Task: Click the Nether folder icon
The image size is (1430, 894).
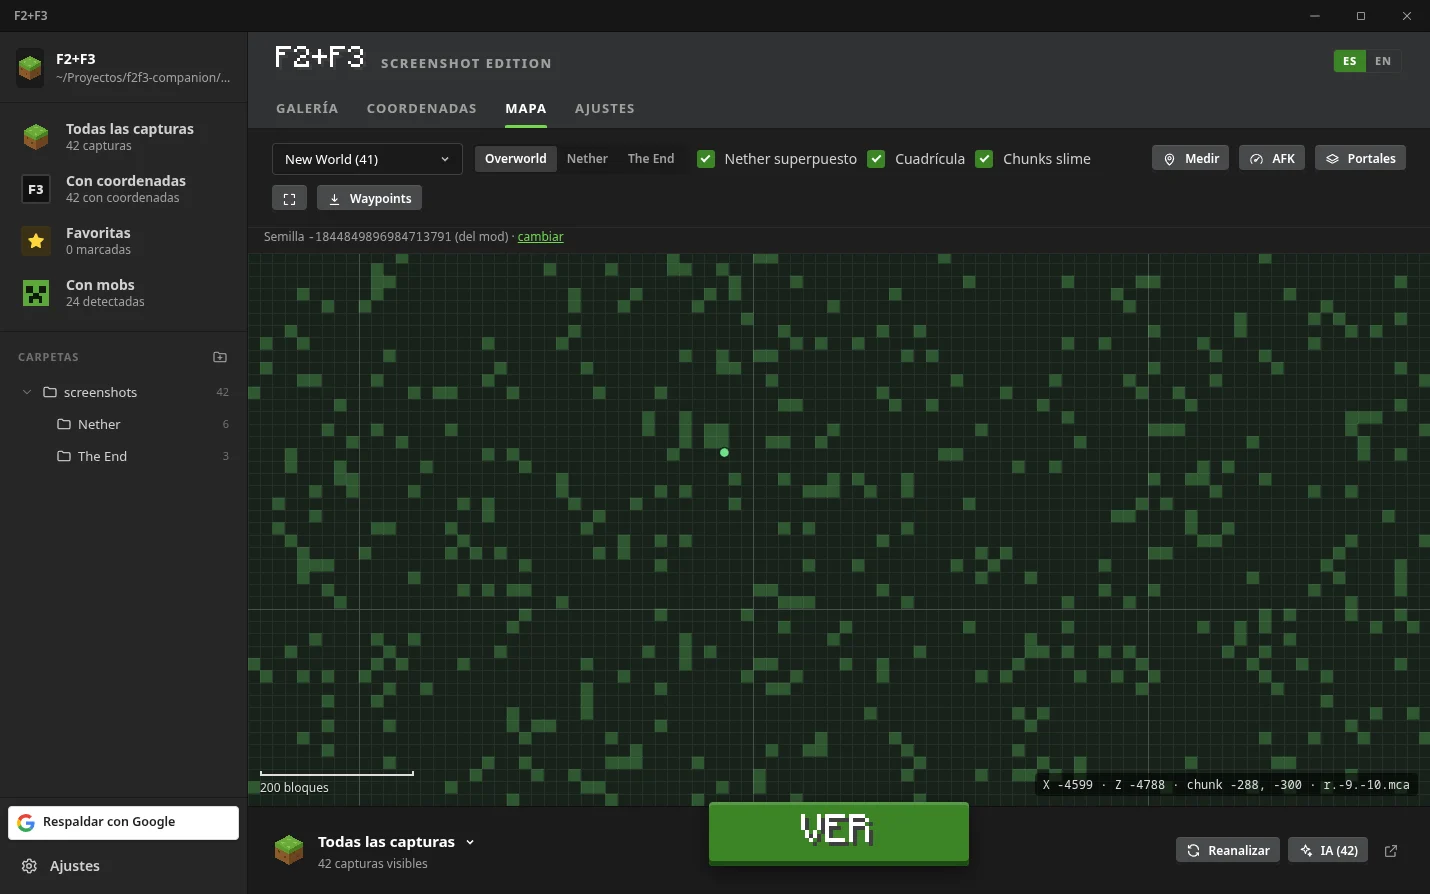Action: pyautogui.click(x=64, y=424)
